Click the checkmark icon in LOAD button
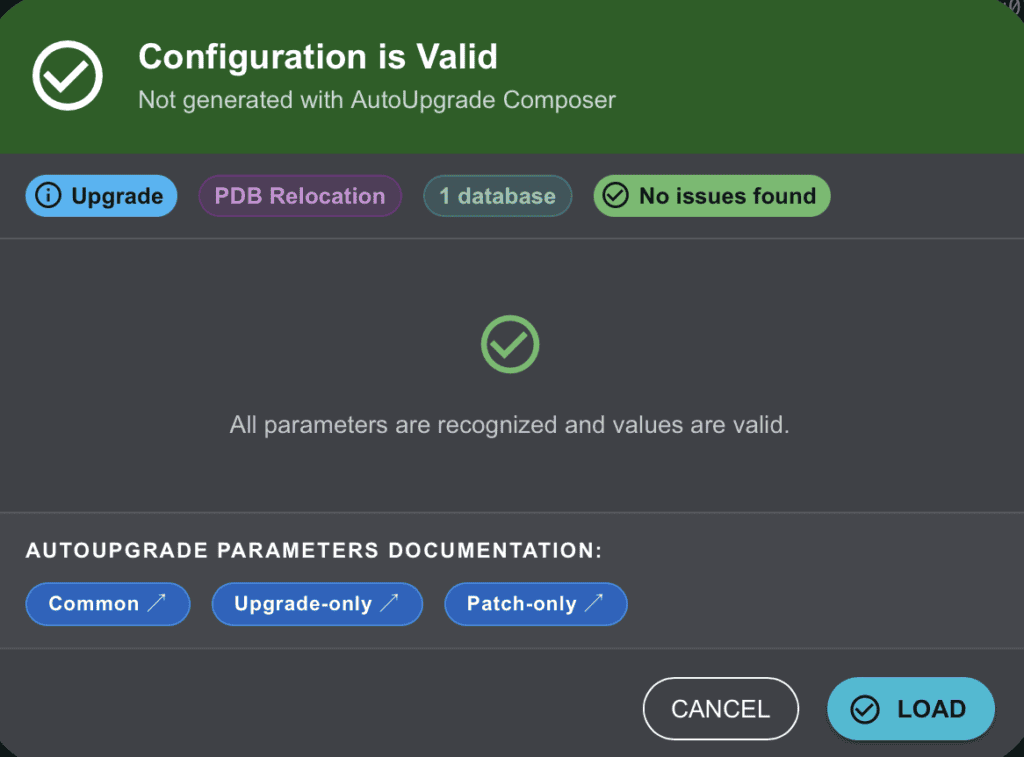The image size is (1024, 757). click(864, 709)
